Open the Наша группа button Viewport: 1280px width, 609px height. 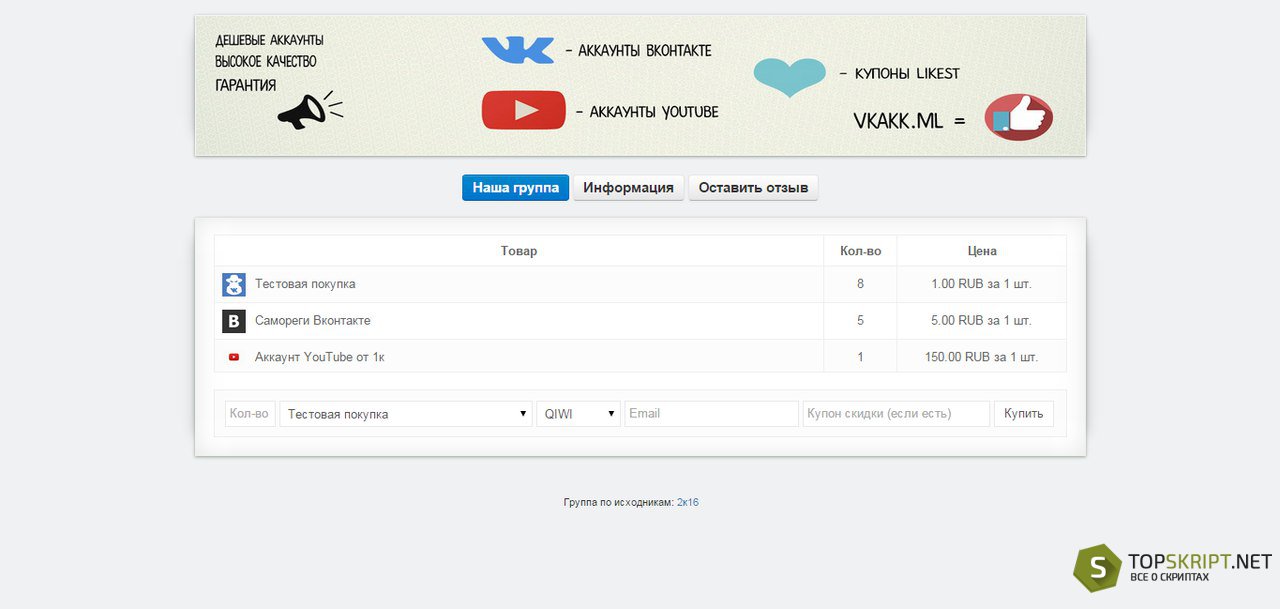(515, 187)
